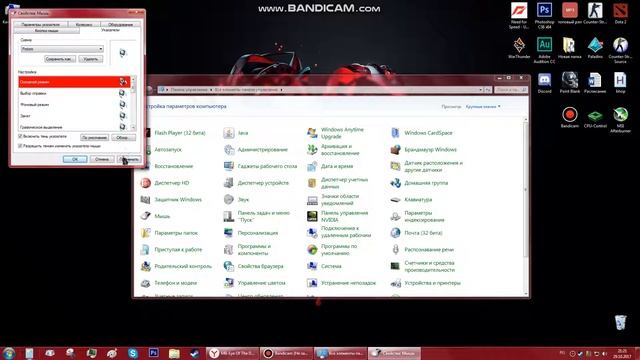Image resolution: width=640 pixels, height=360 pixels.
Task: Open Система item
Action: pyautogui.click(x=324, y=267)
